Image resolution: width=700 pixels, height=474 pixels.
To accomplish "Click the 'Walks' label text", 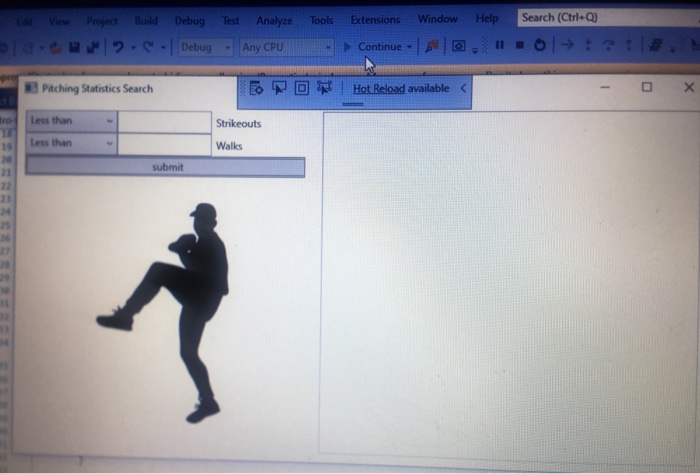I will pos(229,146).
